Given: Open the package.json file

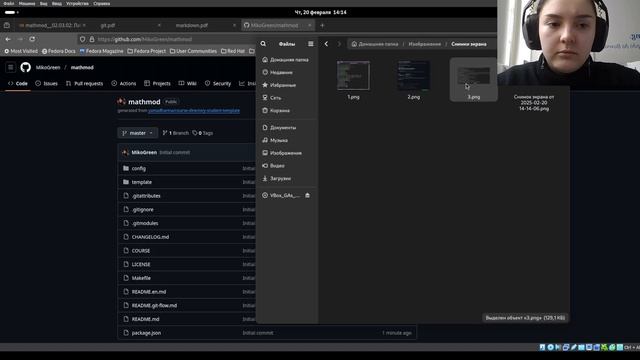Looking at the screenshot, I should point(146,333).
